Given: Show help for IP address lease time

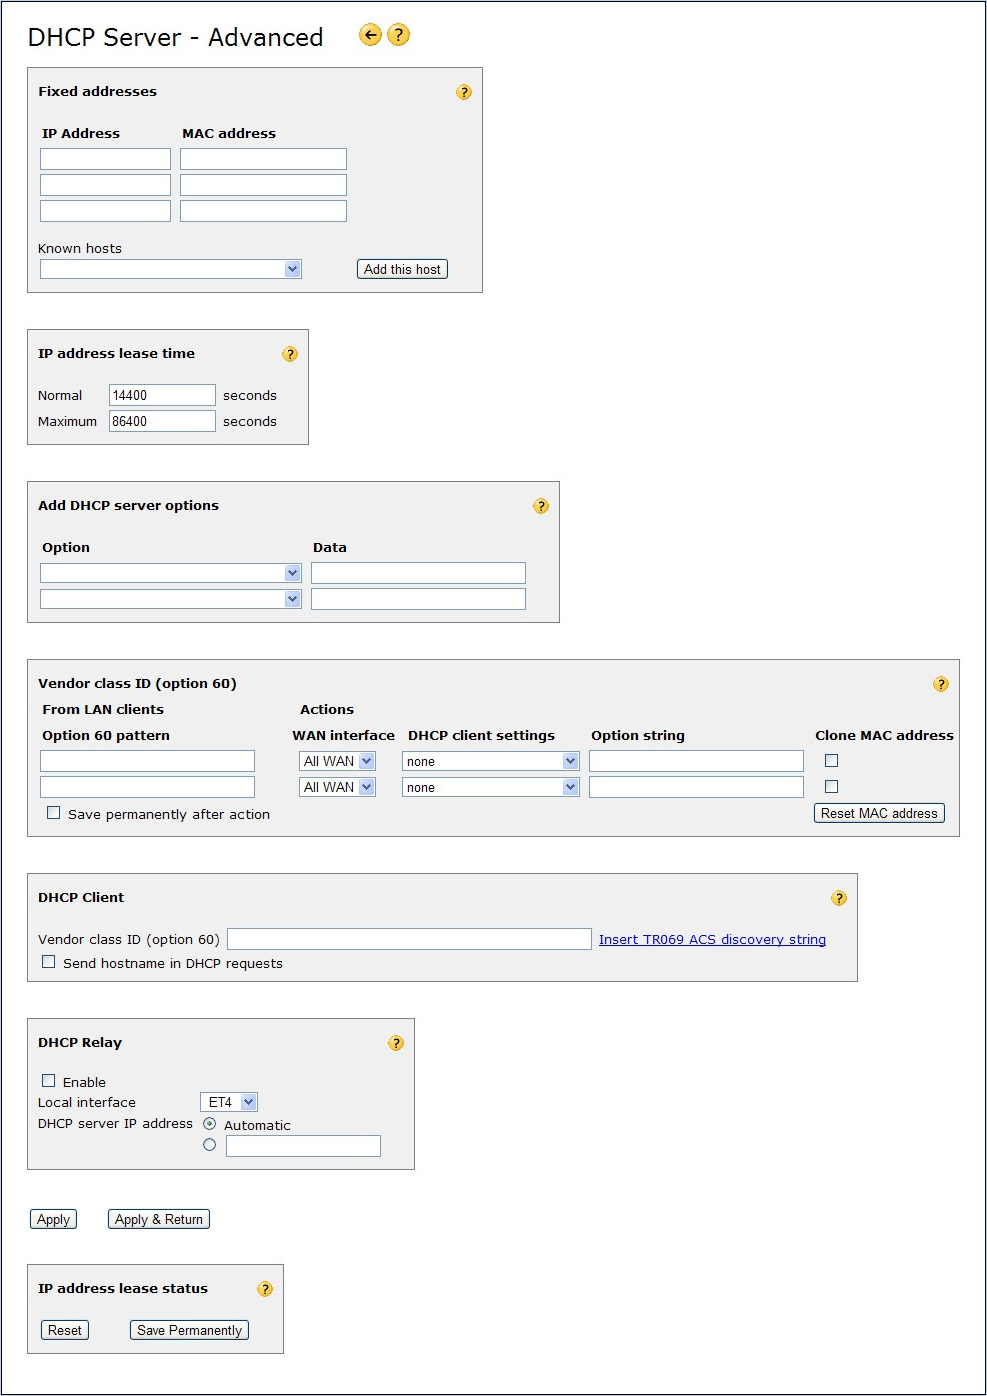Looking at the screenshot, I should click(x=290, y=354).
